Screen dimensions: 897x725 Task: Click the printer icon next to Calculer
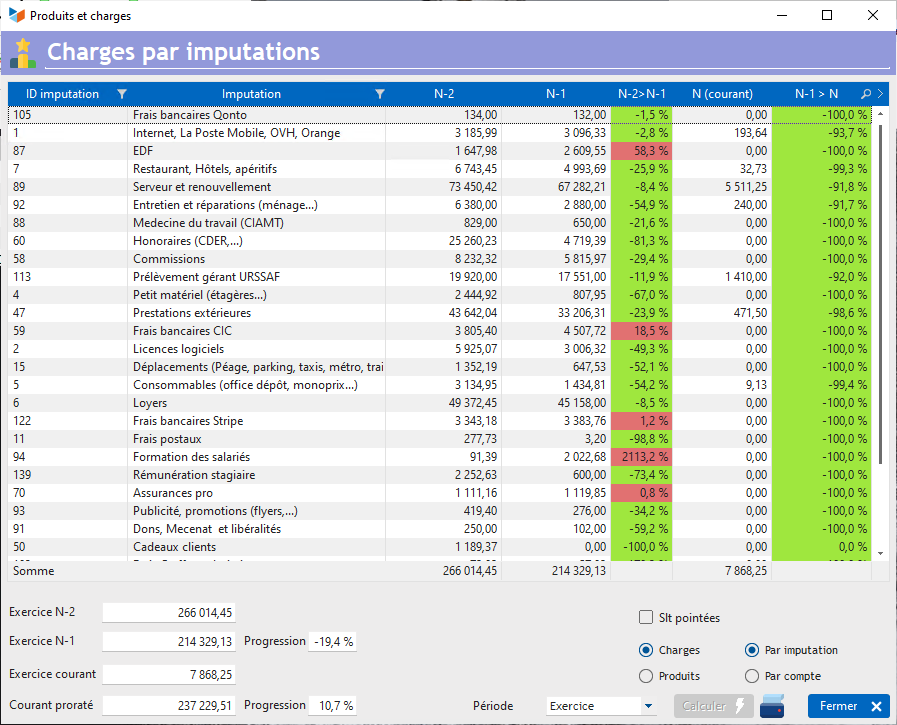(x=771, y=706)
